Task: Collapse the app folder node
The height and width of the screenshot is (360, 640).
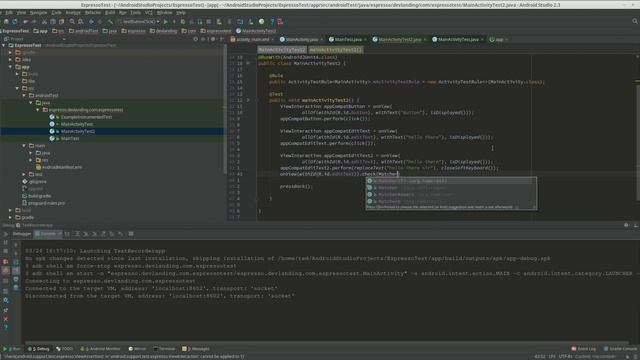Action: click(10, 67)
